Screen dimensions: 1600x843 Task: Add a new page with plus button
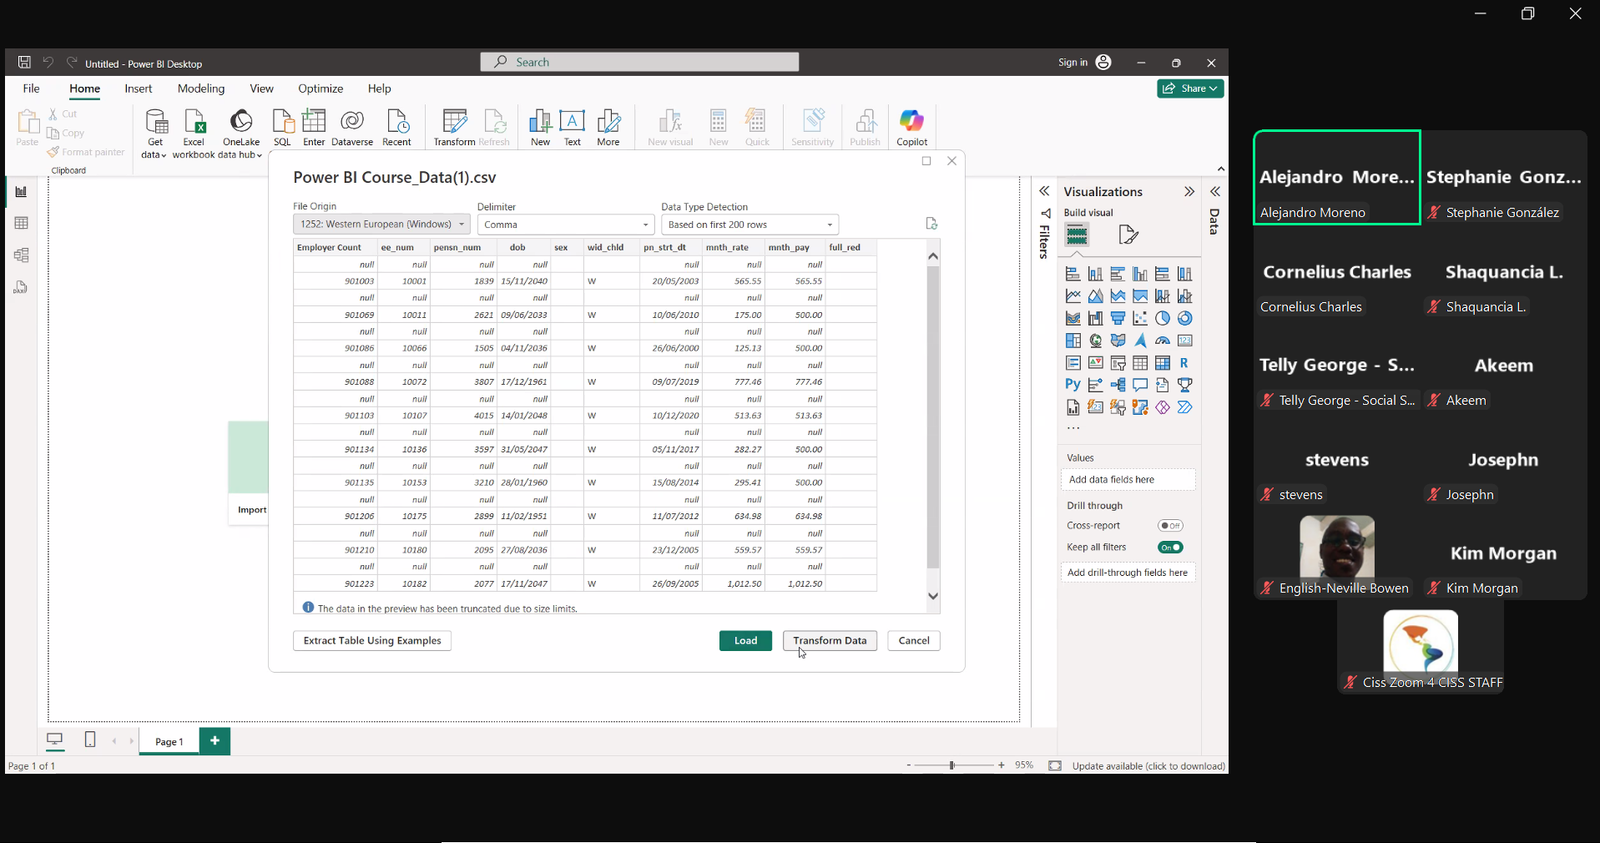214,741
